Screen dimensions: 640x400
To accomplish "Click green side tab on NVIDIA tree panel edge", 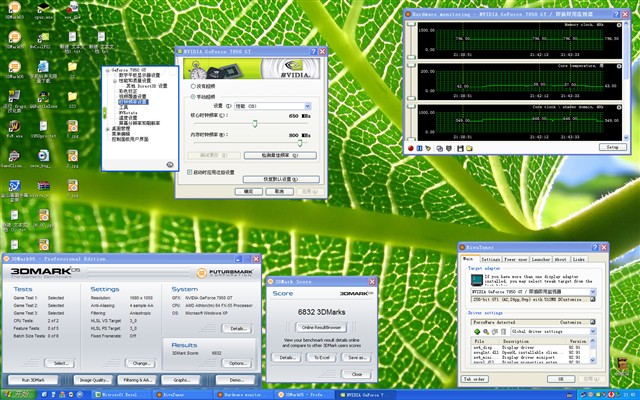I will (x=104, y=113).
